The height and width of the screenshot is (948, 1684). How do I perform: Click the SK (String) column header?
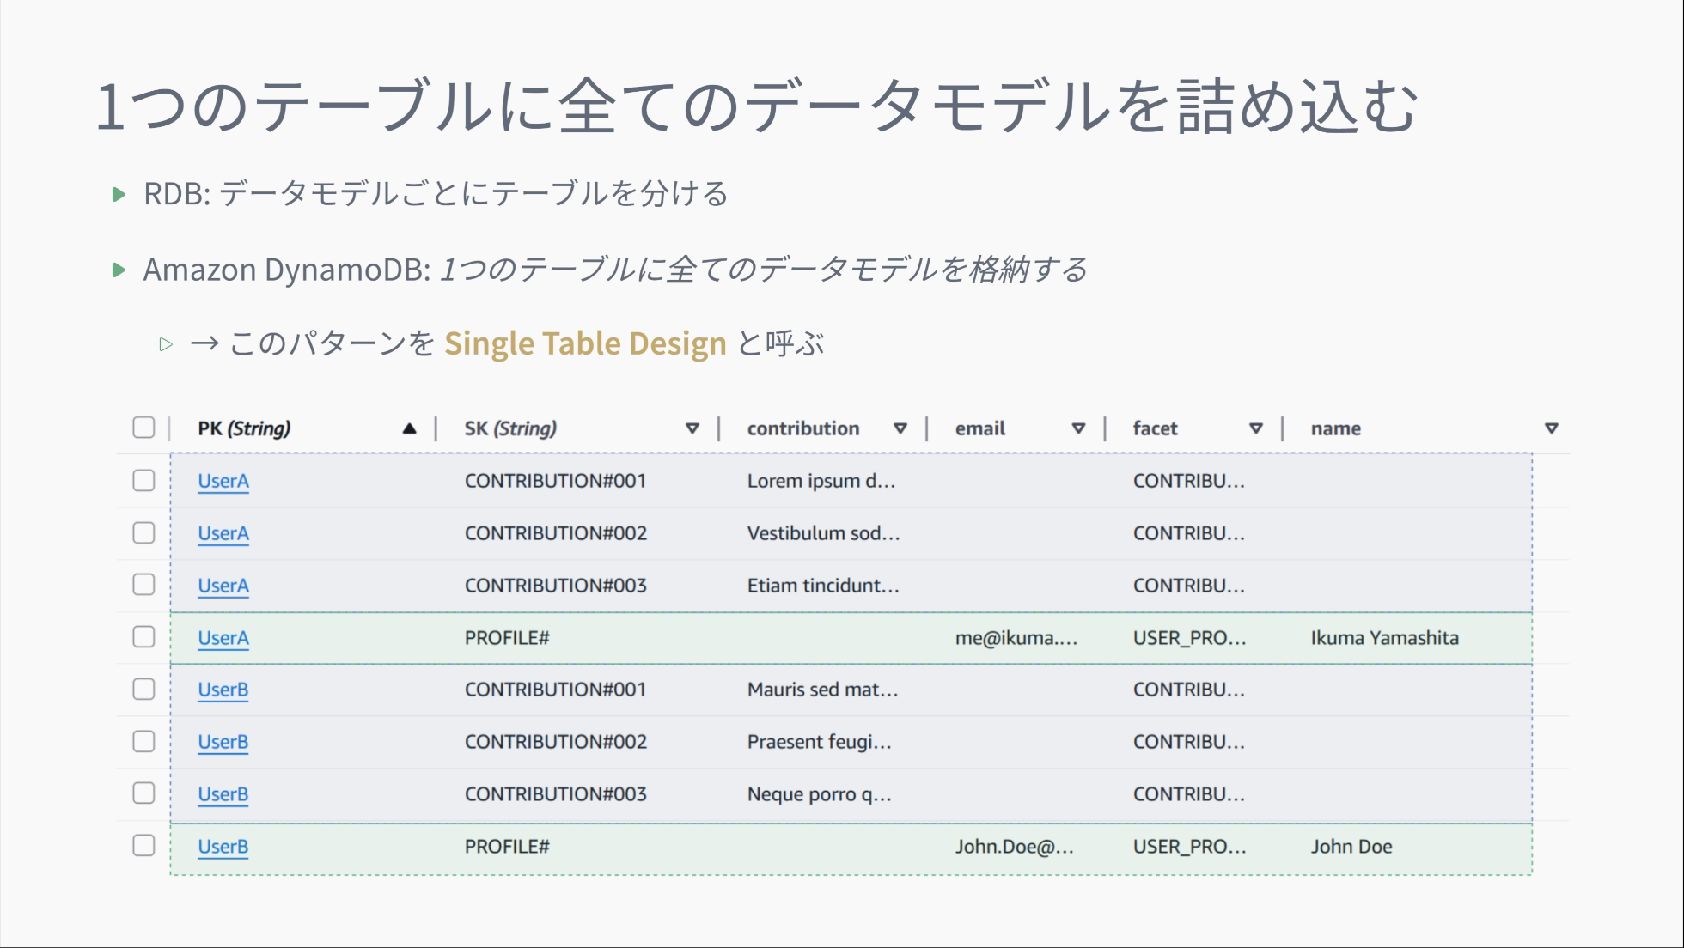510,429
